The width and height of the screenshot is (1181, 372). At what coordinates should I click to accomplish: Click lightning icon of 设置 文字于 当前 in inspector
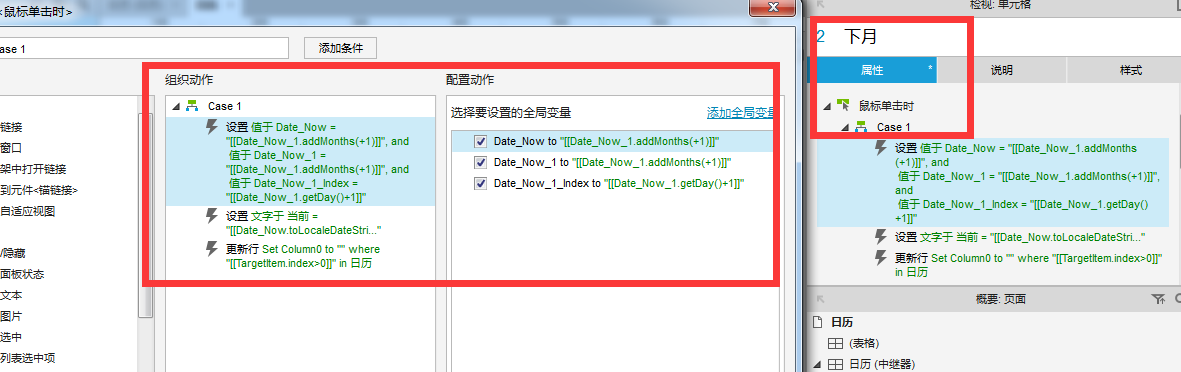pos(881,236)
